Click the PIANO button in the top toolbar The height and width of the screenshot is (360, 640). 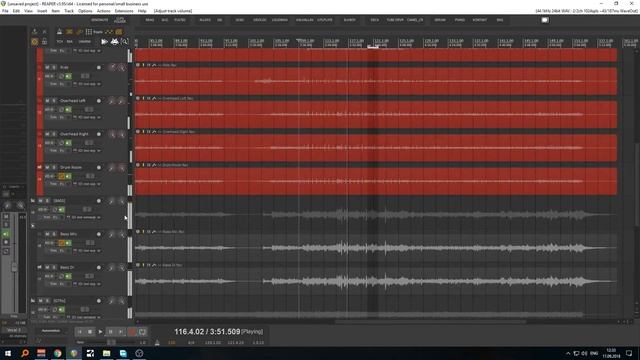click(460, 20)
